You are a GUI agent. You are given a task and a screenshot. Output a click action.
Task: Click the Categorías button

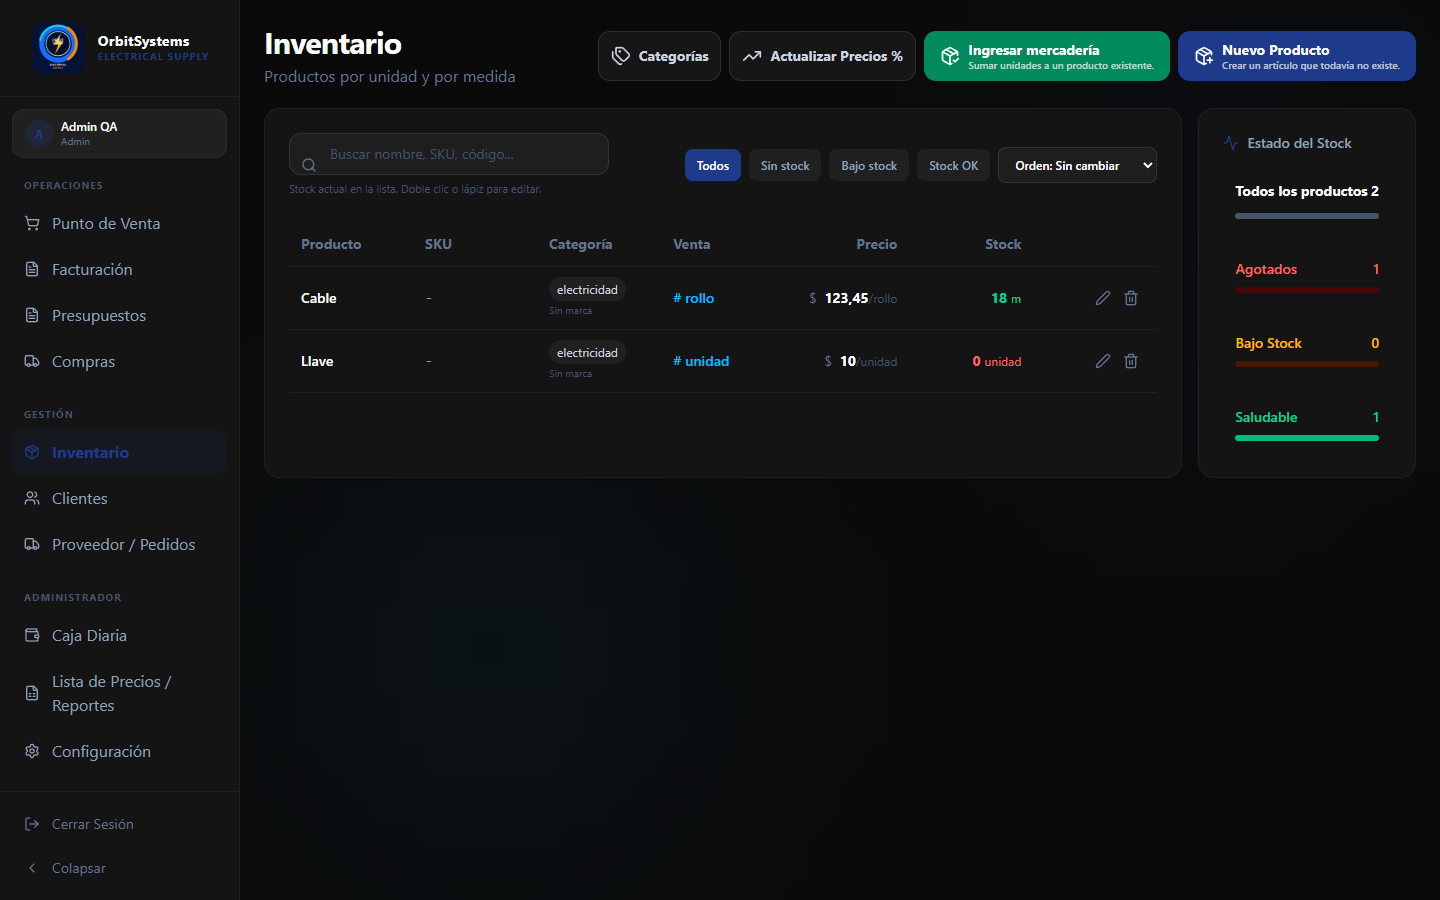click(x=659, y=56)
